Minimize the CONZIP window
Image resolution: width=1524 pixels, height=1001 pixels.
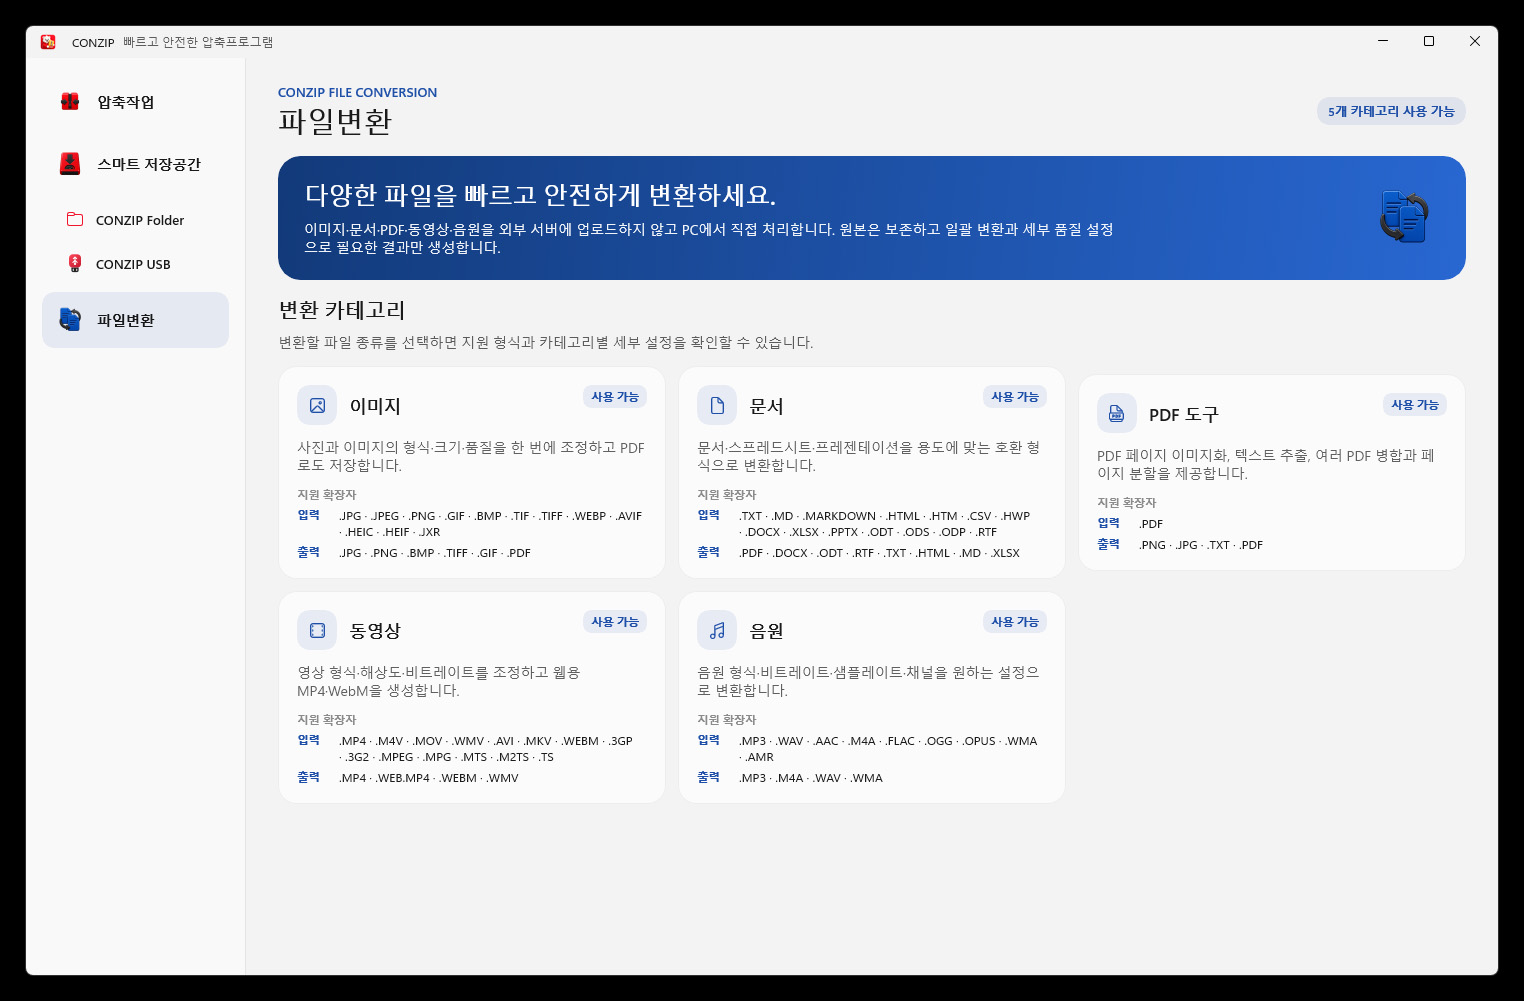[x=1383, y=41]
